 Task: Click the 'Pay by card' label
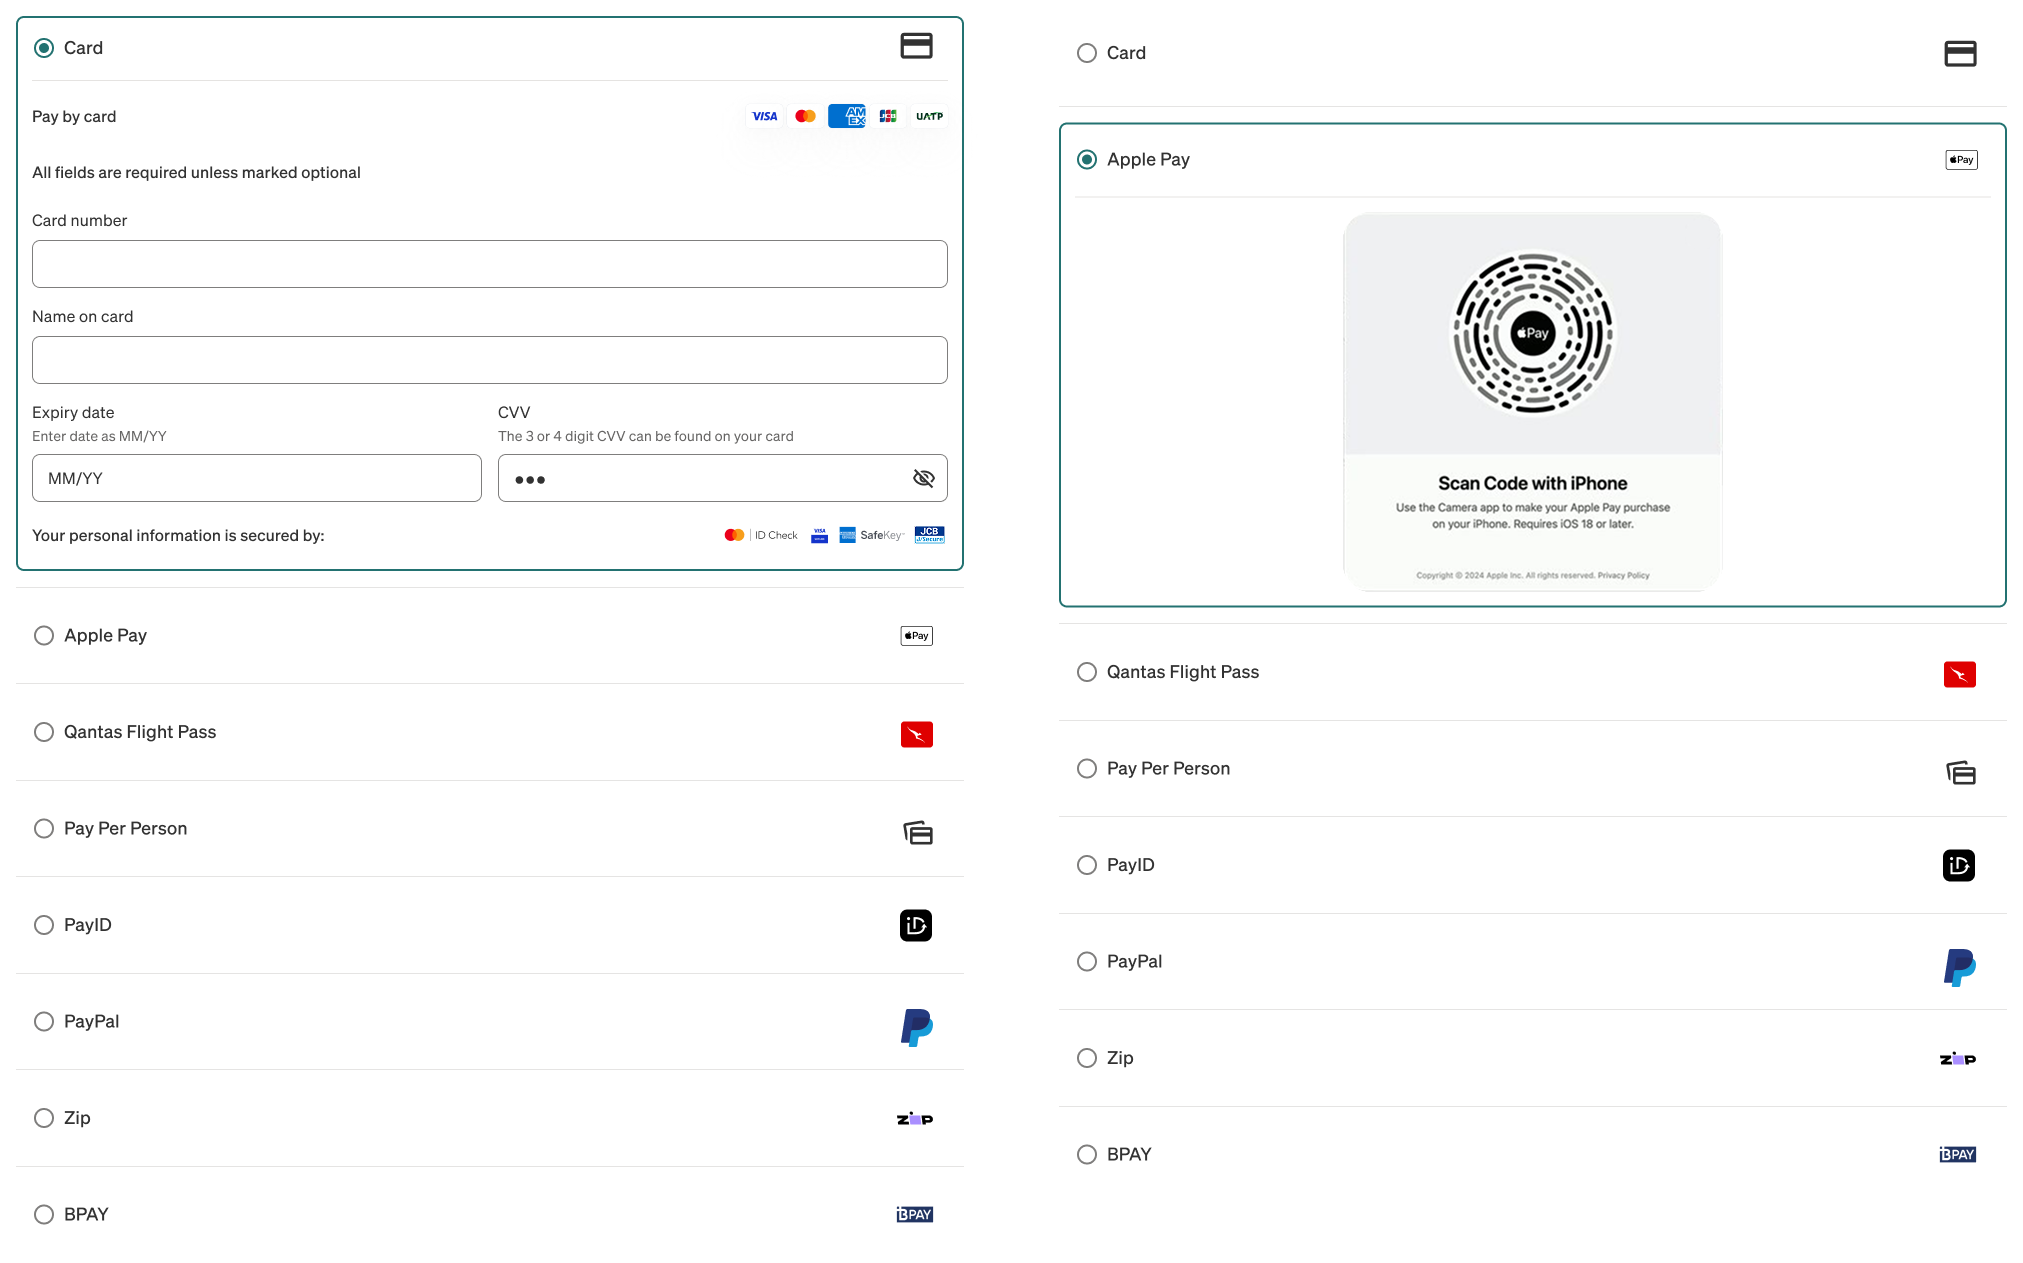pyautogui.click(x=74, y=116)
